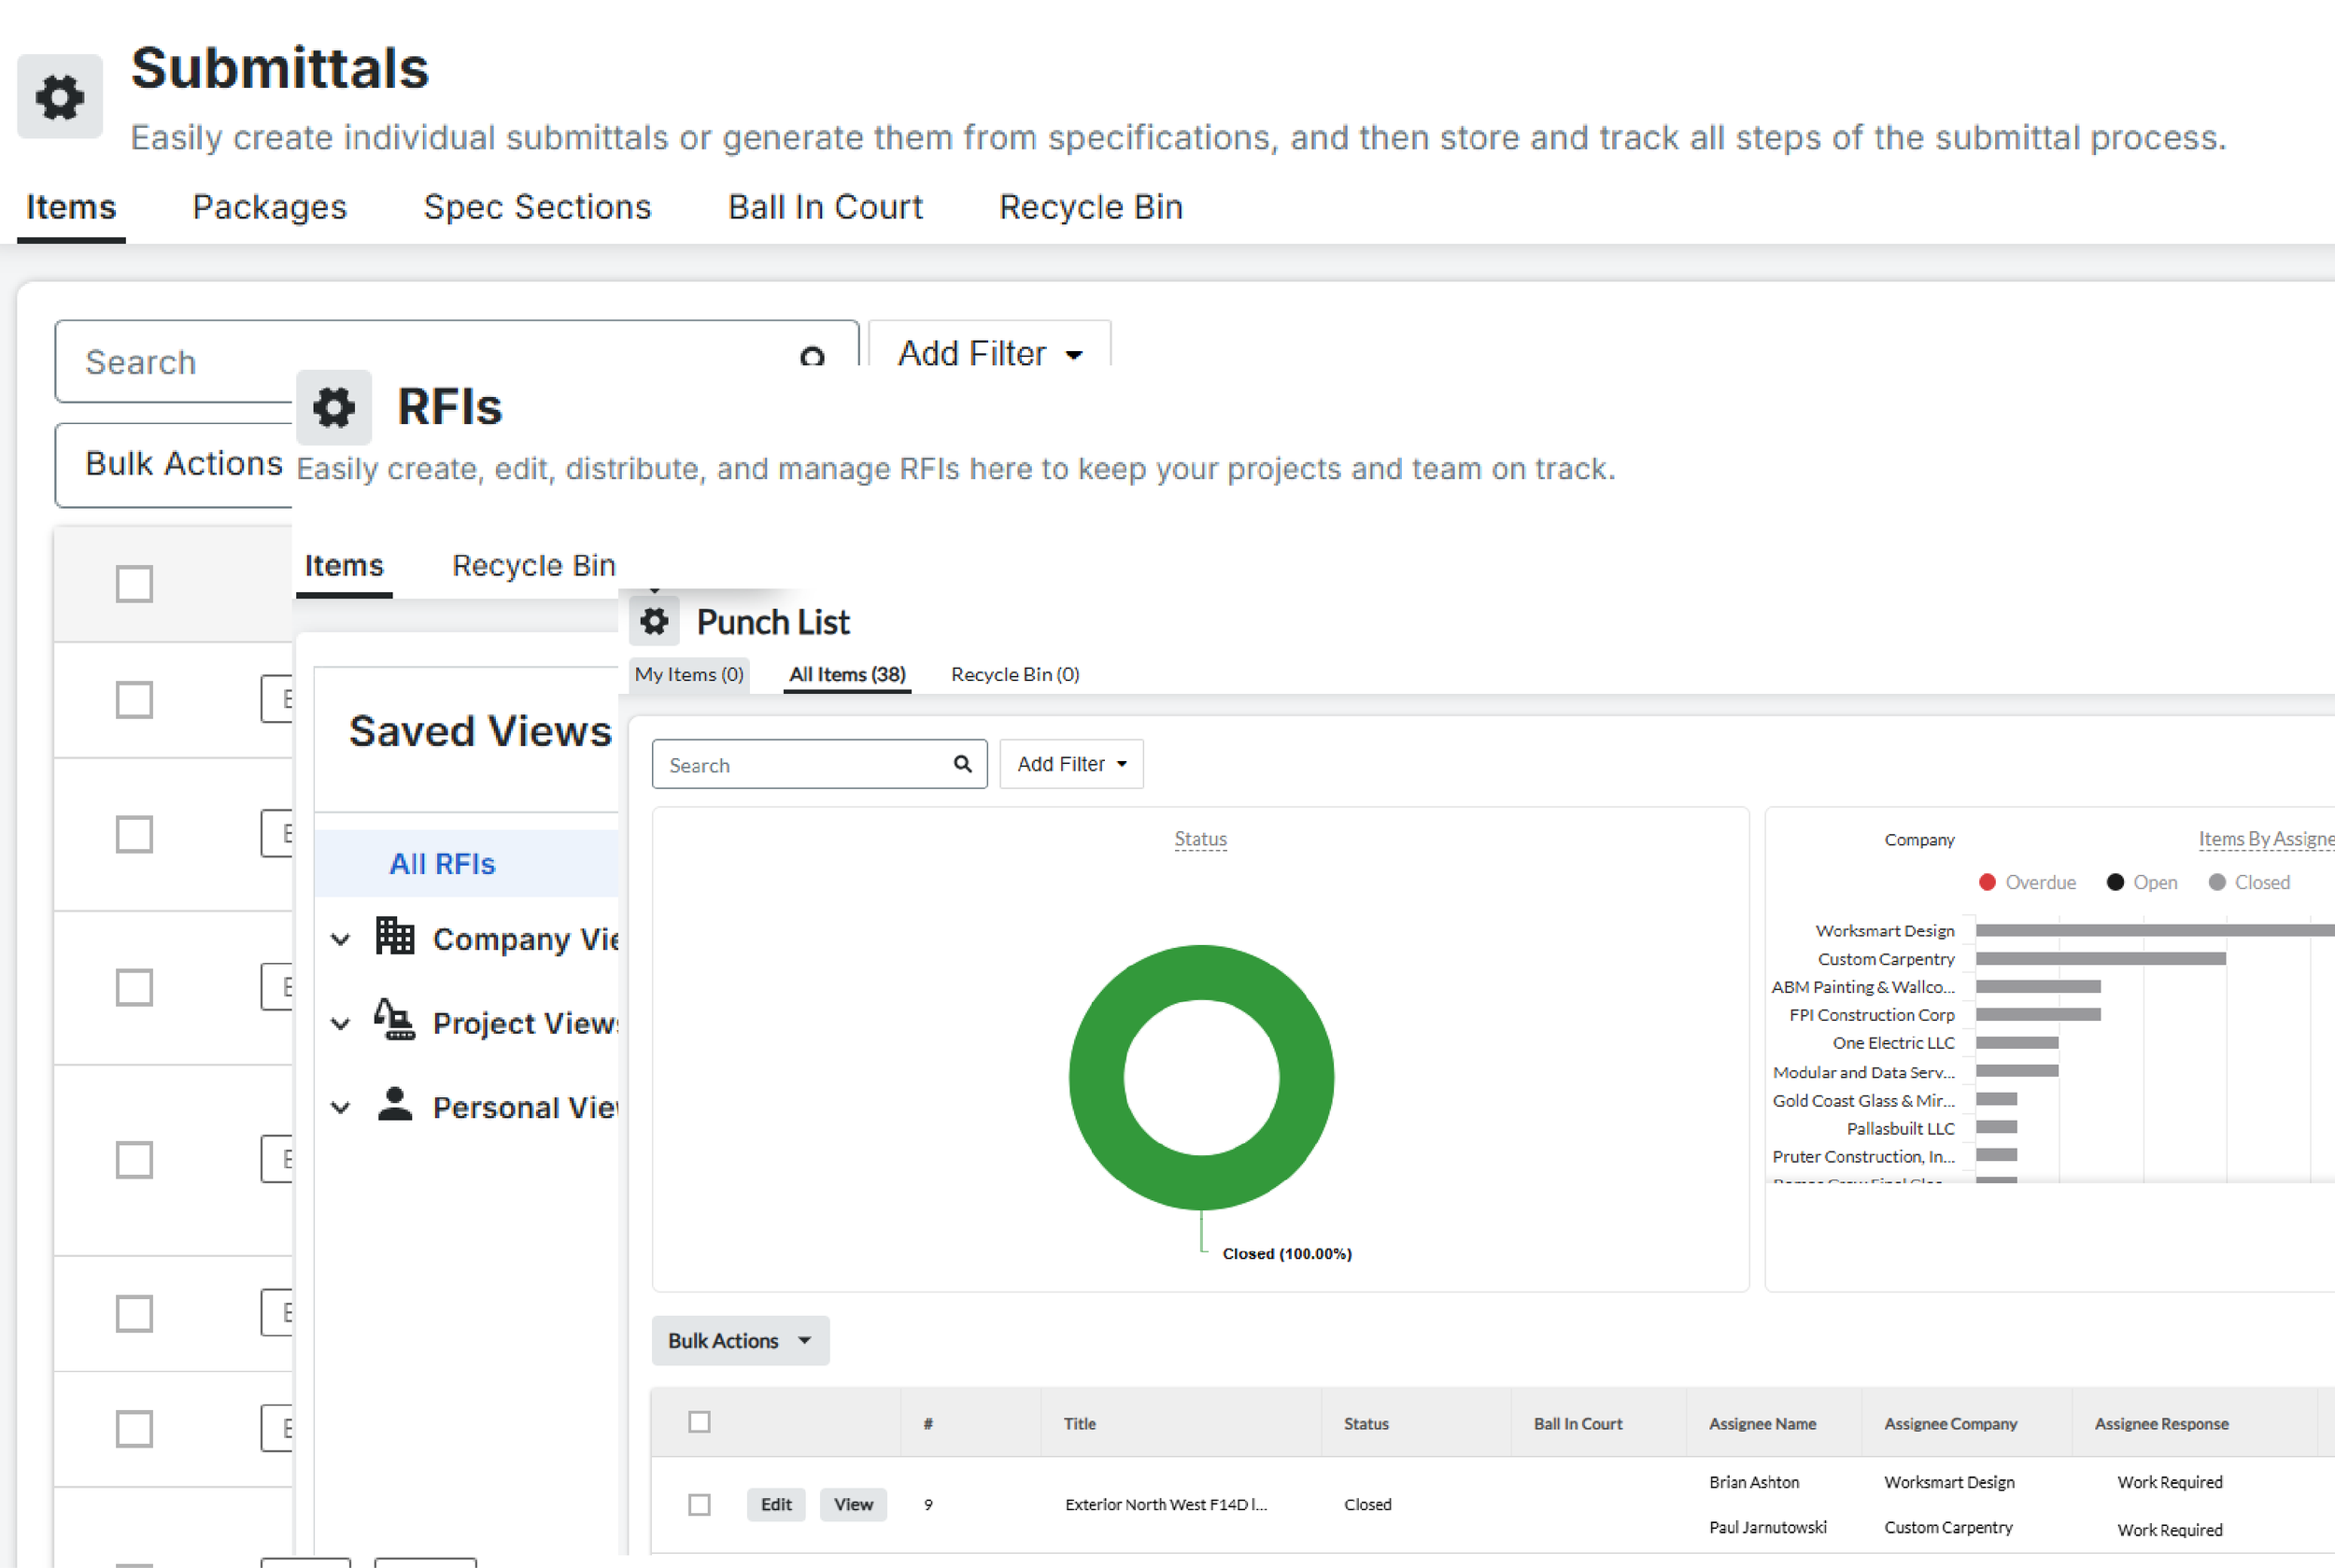This screenshot has width=2335, height=1568.
Task: Open the Submittals Bulk Actions dropdown
Action: tap(174, 464)
